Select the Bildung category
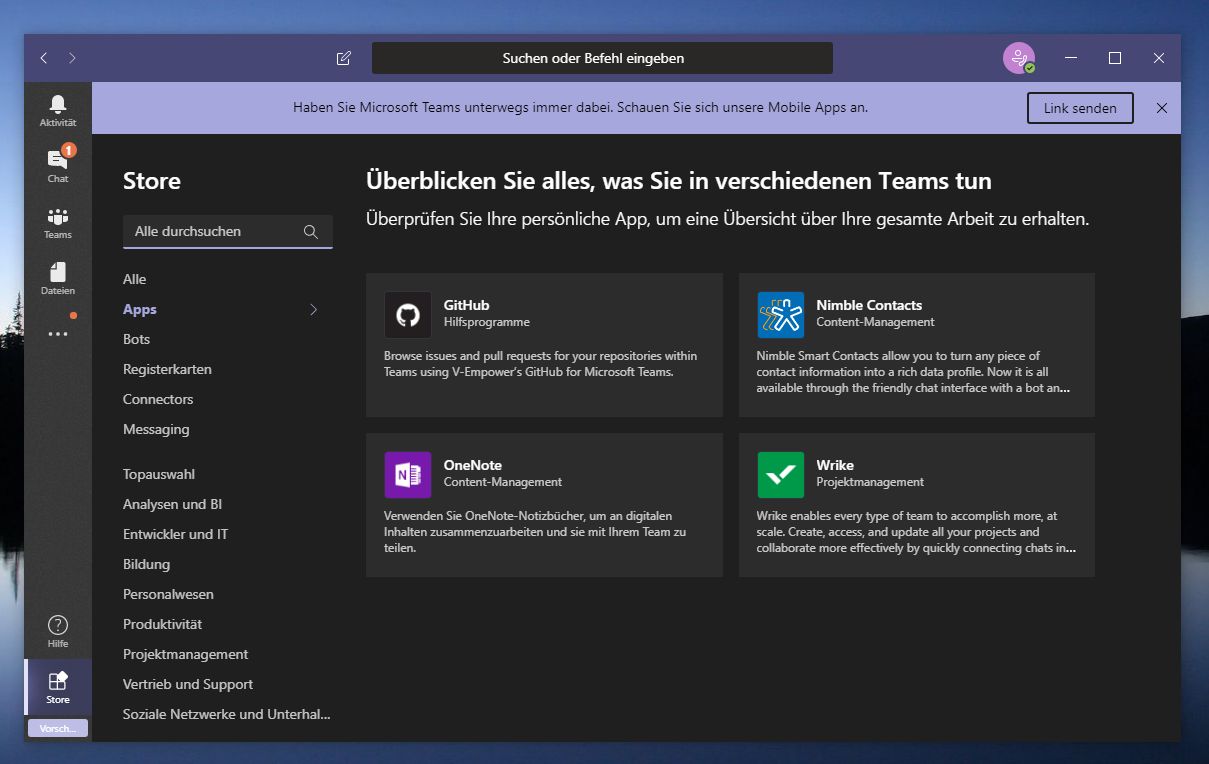 (146, 564)
